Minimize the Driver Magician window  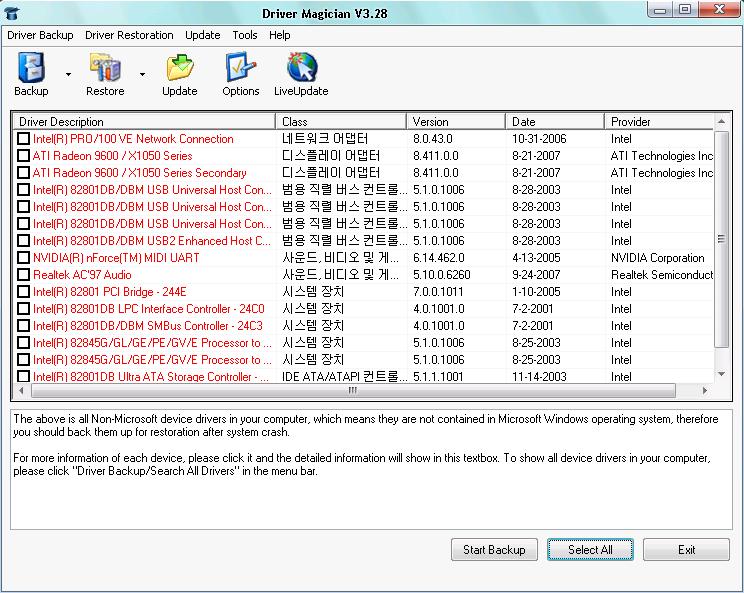(x=660, y=9)
